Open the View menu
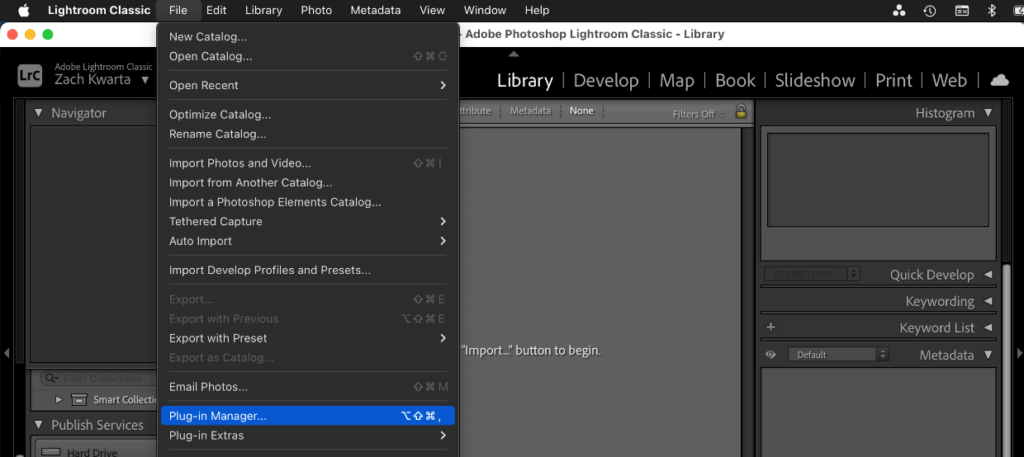Screen dimensions: 1024x457 432,10
